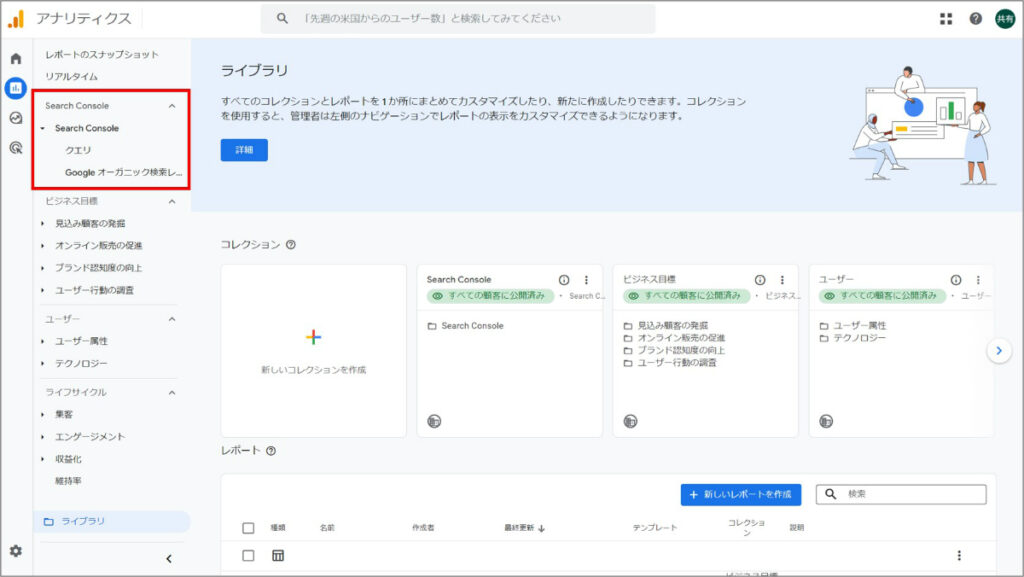Open the more options menu on Search Console card
Screen dimensions: 1024x577
[586, 280]
